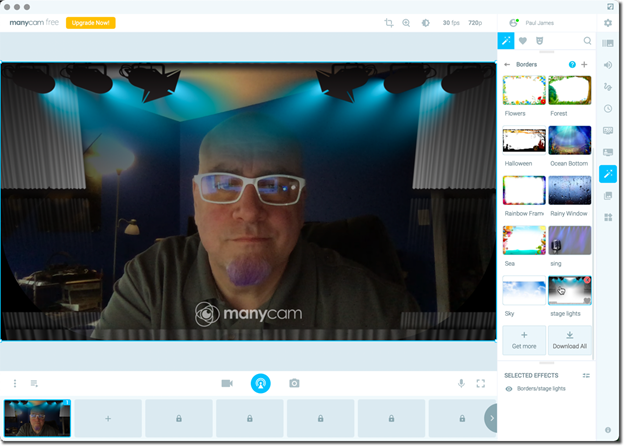Click the blue broadcast stream button
This screenshot has height=446, width=624.
click(260, 383)
